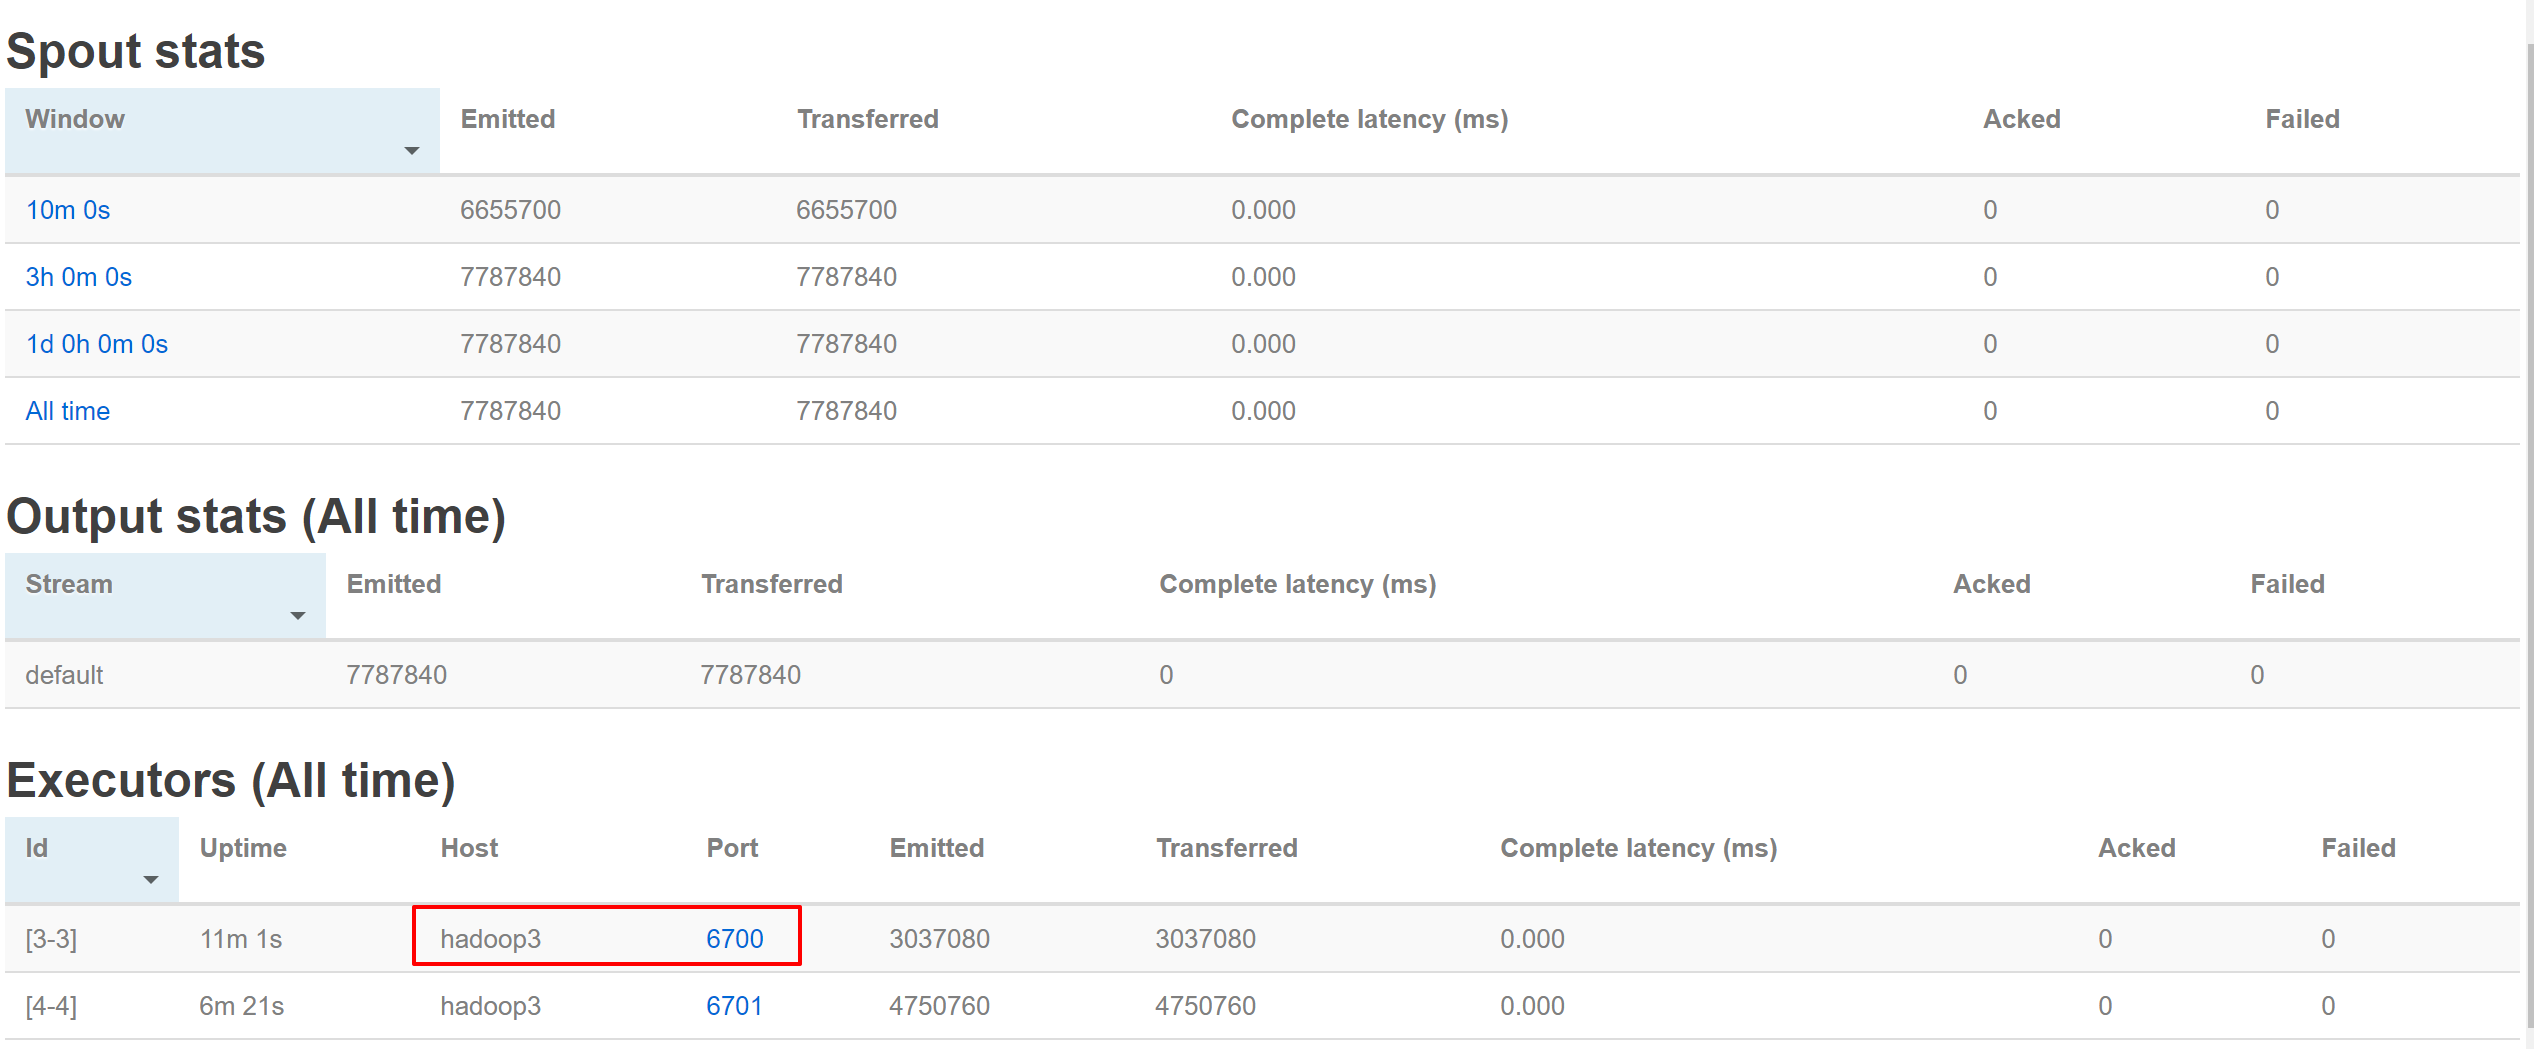
Task: Sort Executors by Uptime column
Action: click(x=243, y=848)
